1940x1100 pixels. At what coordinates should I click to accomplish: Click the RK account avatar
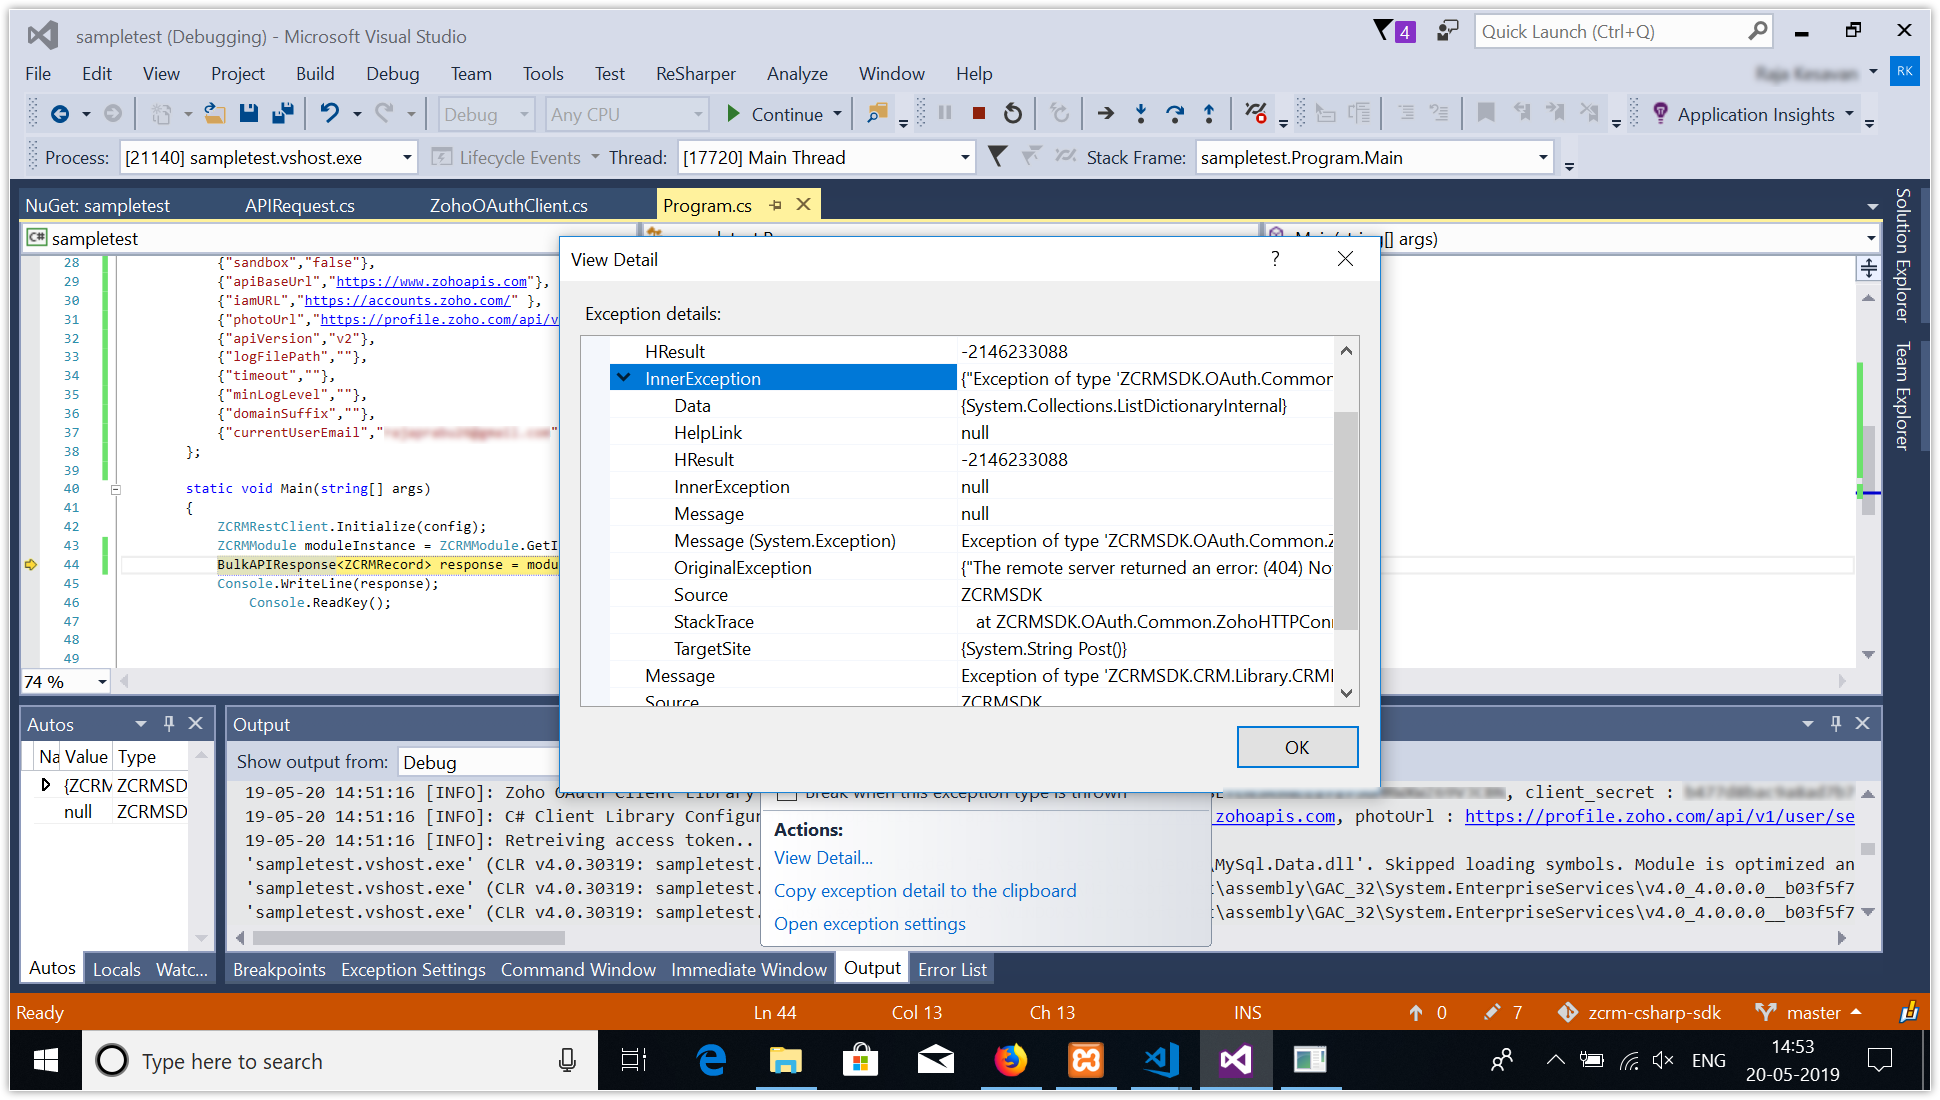click(x=1904, y=71)
